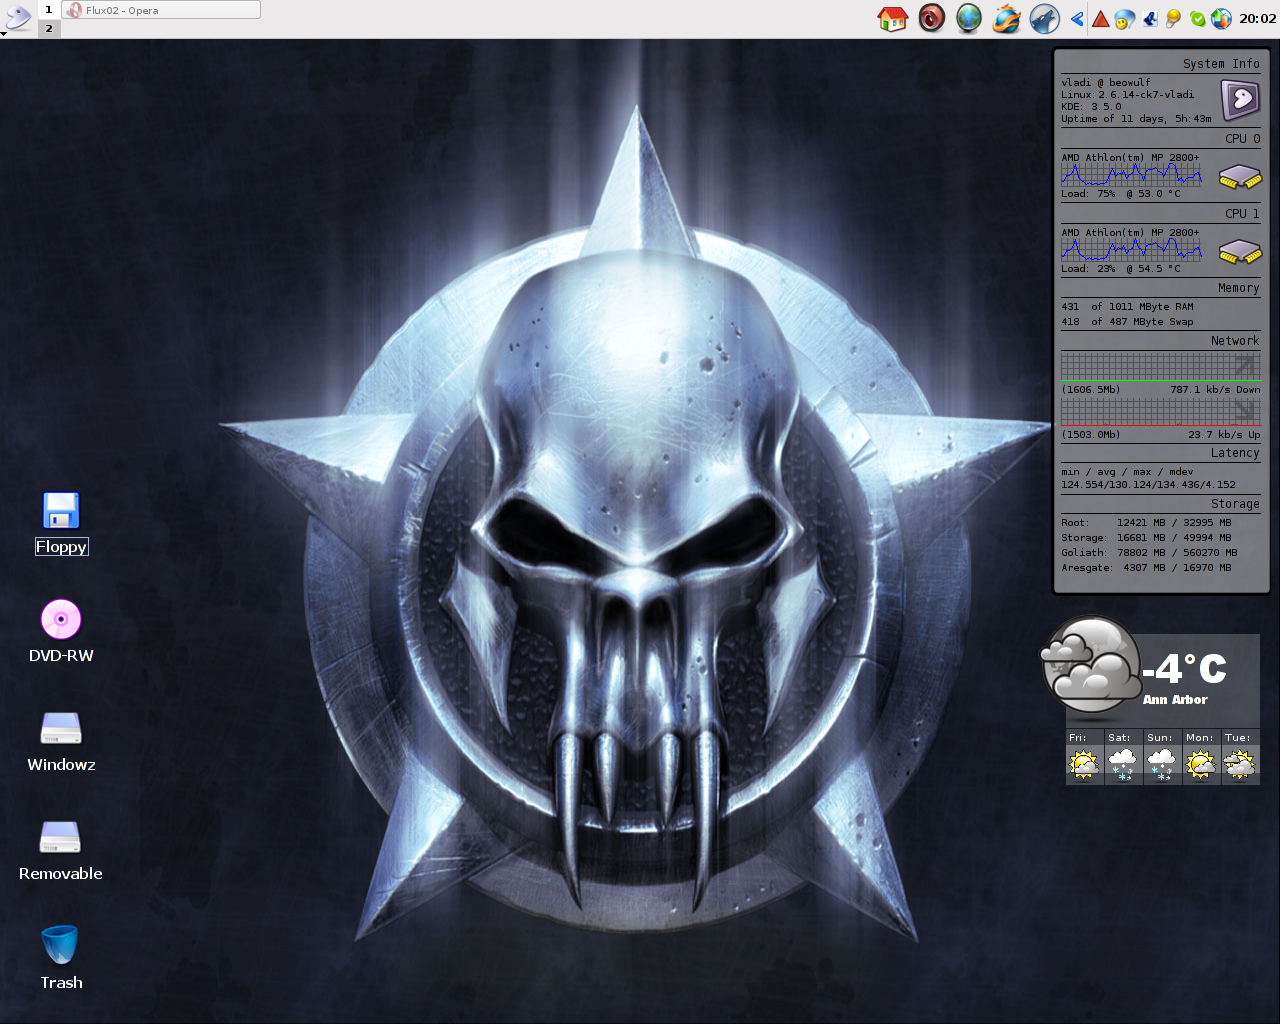Click the red triangle tray icon
The height and width of the screenshot is (1024, 1280).
coord(1100,19)
